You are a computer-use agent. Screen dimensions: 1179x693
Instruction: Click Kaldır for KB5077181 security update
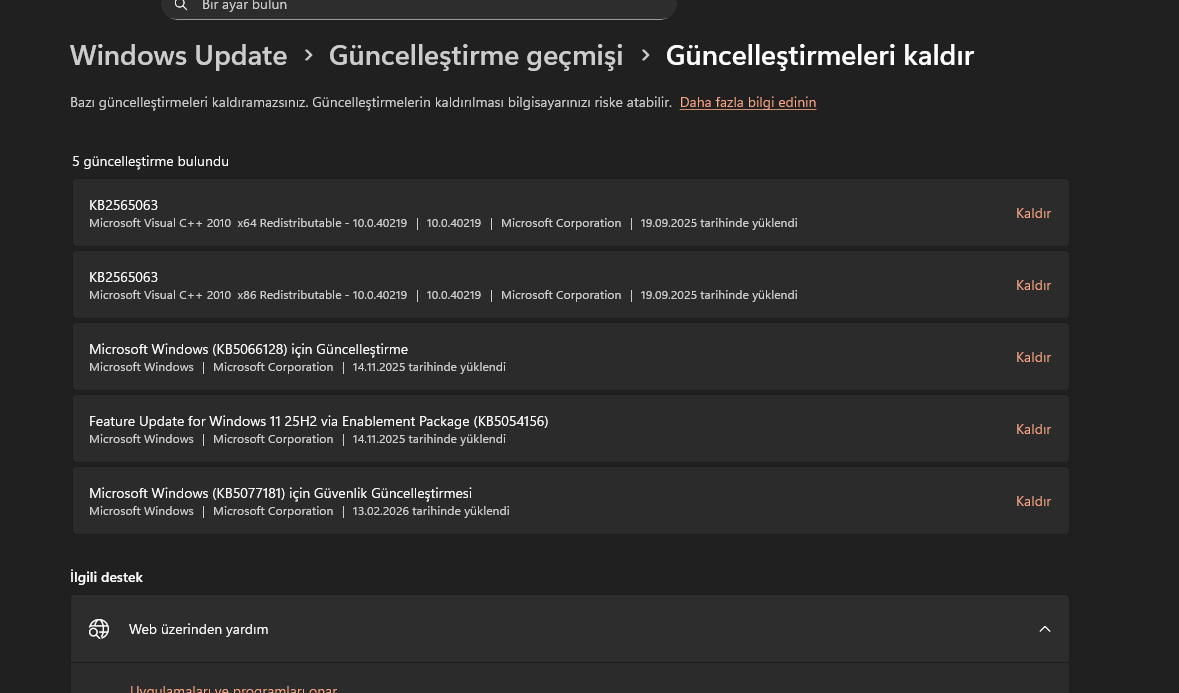tap(1033, 501)
